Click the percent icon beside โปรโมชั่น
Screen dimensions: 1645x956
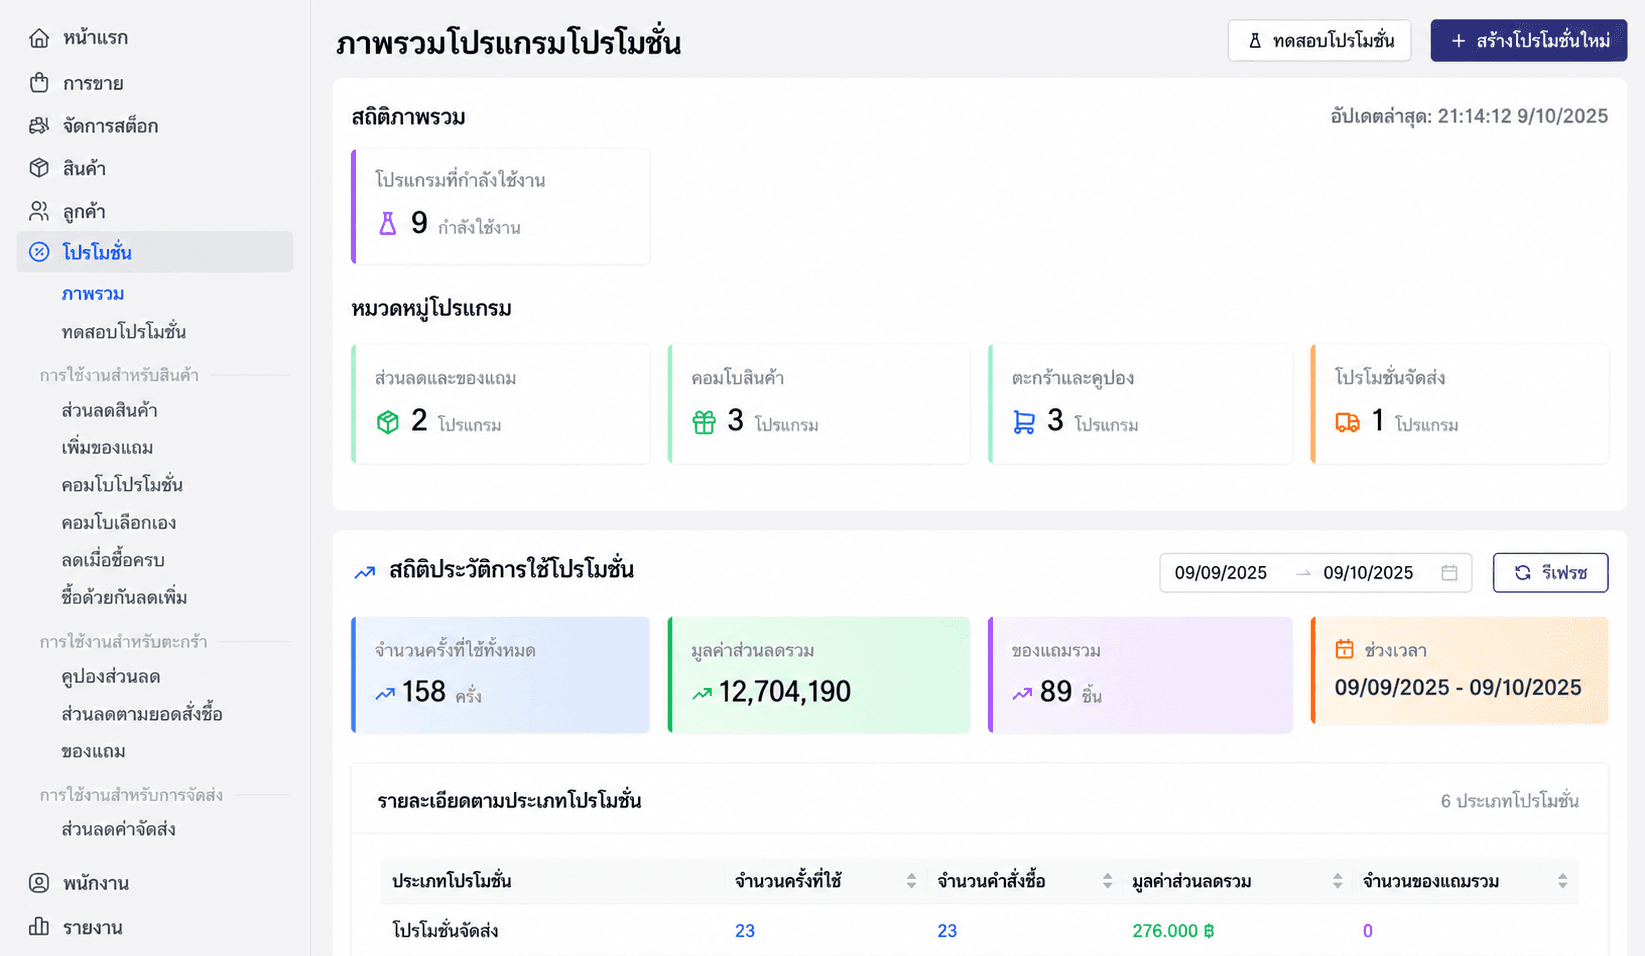39,252
